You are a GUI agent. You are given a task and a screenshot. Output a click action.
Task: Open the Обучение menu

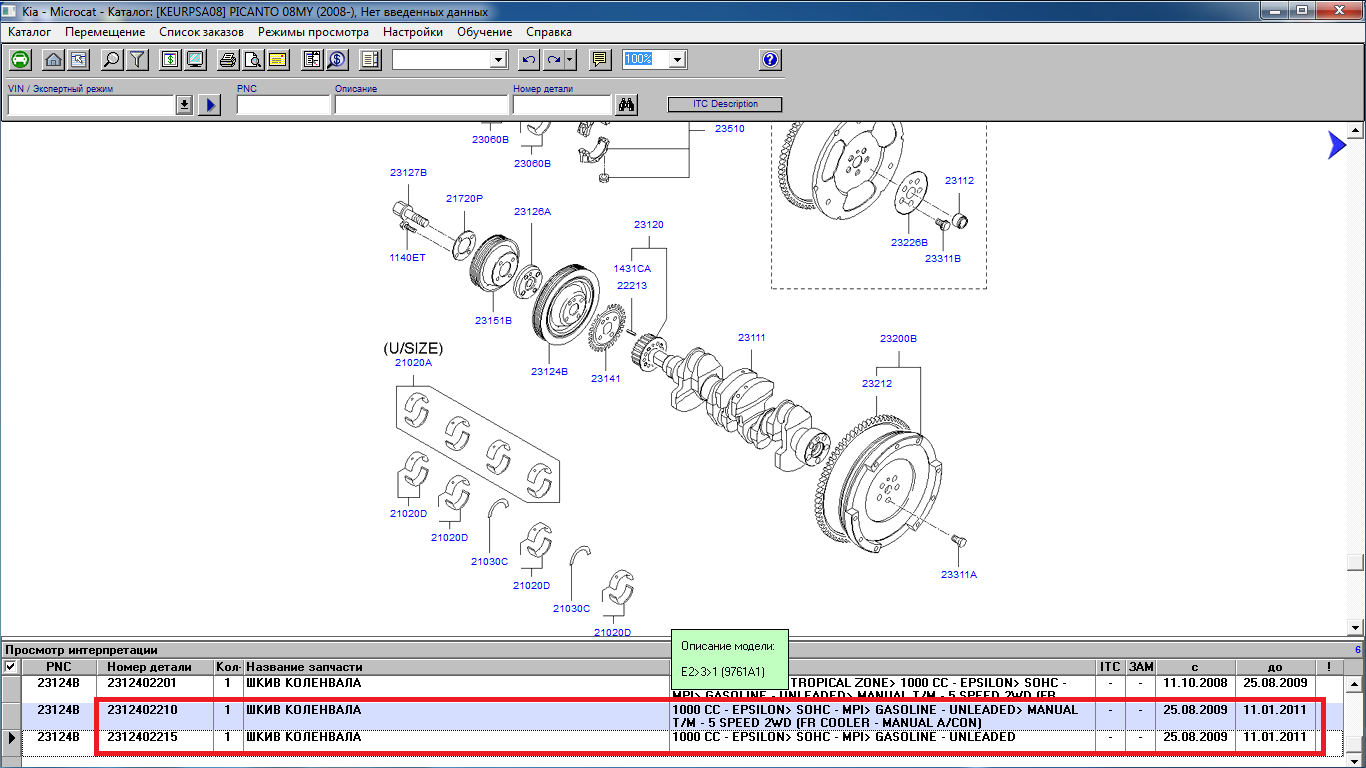point(484,32)
